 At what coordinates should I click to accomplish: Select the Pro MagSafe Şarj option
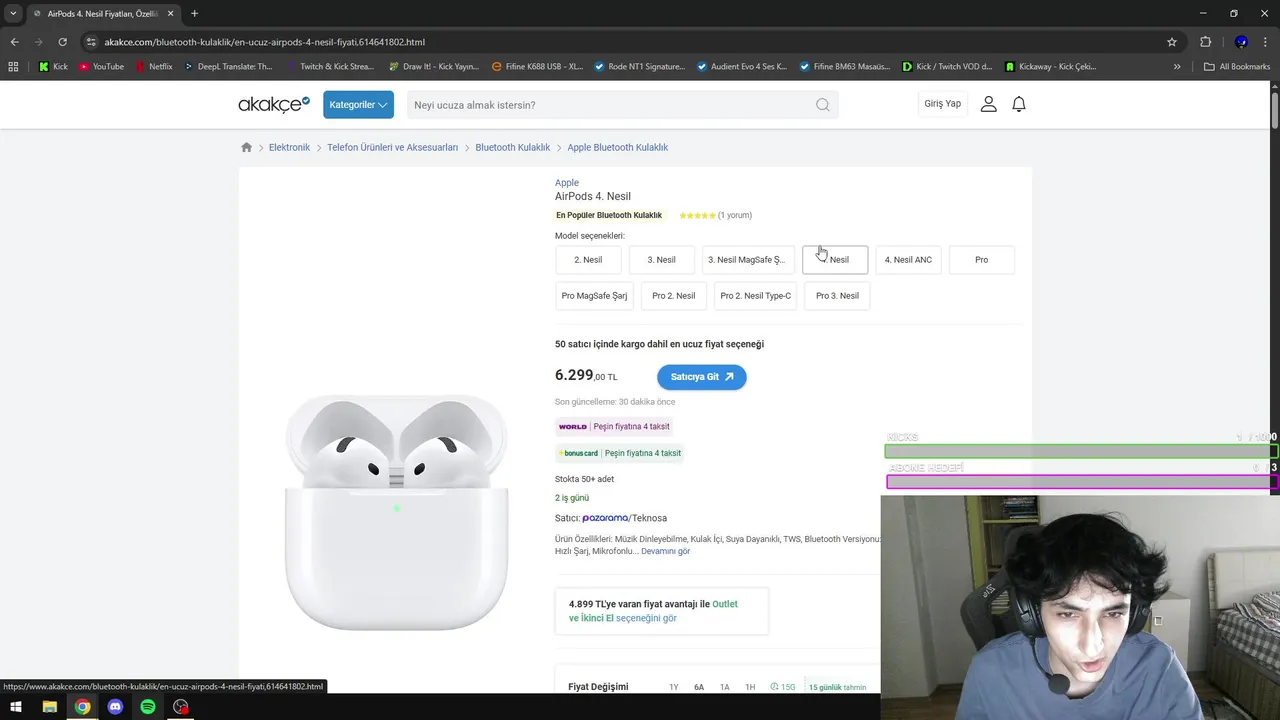pos(594,296)
